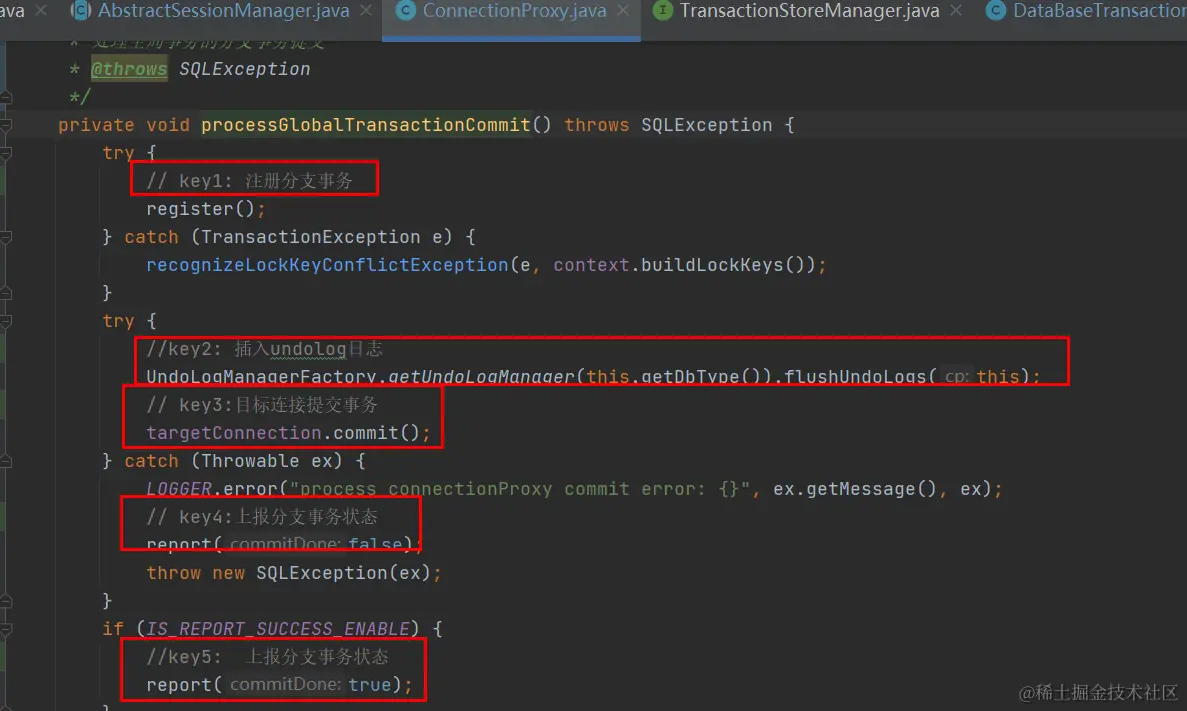The height and width of the screenshot is (711, 1187).
Task: Click the class icon on ConnectionProxy.java tab
Action: pyautogui.click(x=406, y=11)
